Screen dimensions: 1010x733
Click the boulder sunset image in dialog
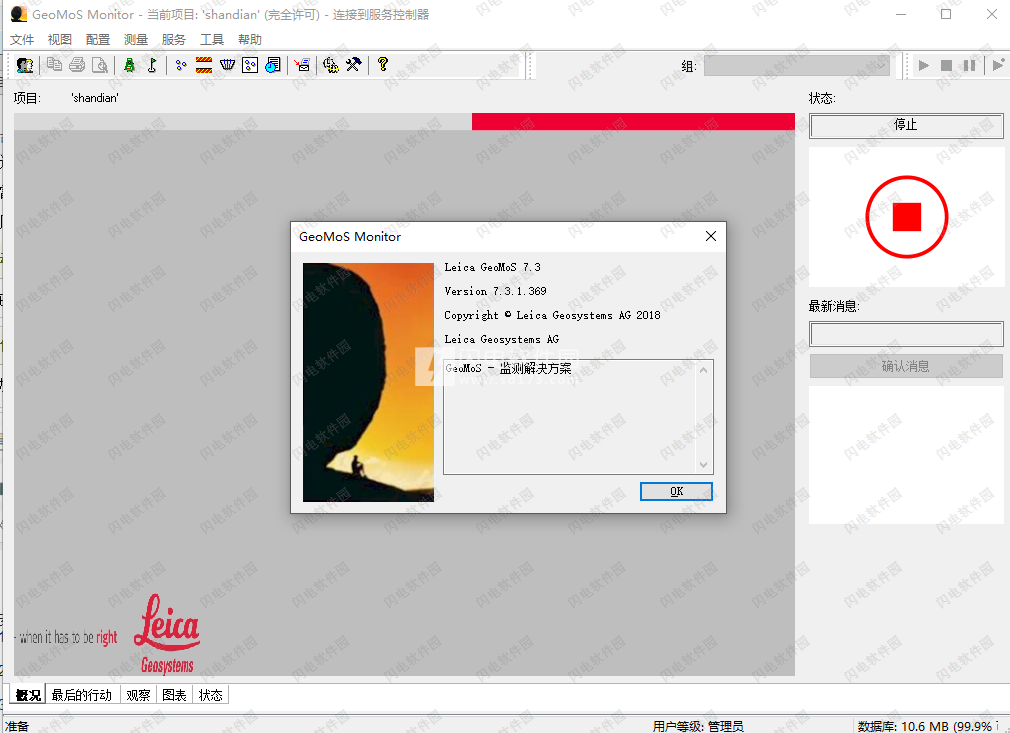click(368, 382)
